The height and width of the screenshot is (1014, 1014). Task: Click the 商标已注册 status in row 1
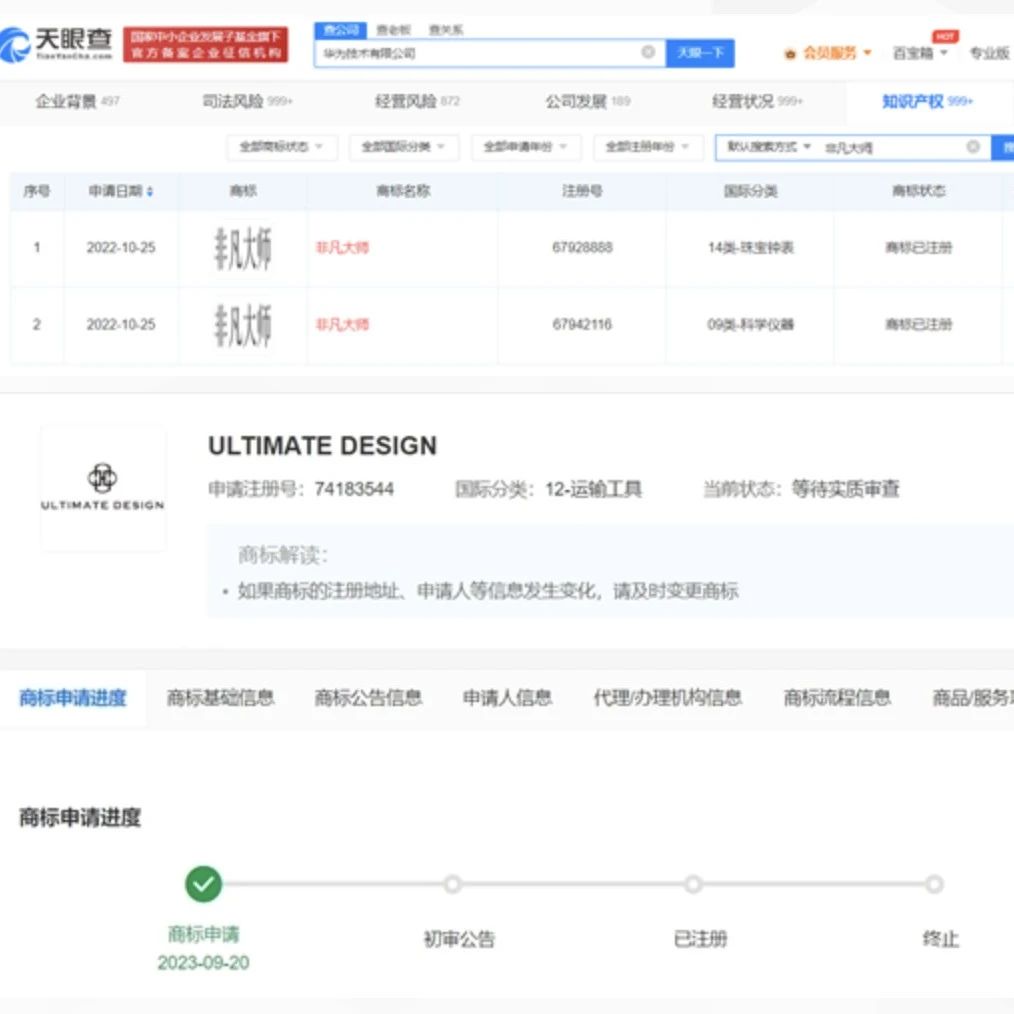(x=918, y=248)
